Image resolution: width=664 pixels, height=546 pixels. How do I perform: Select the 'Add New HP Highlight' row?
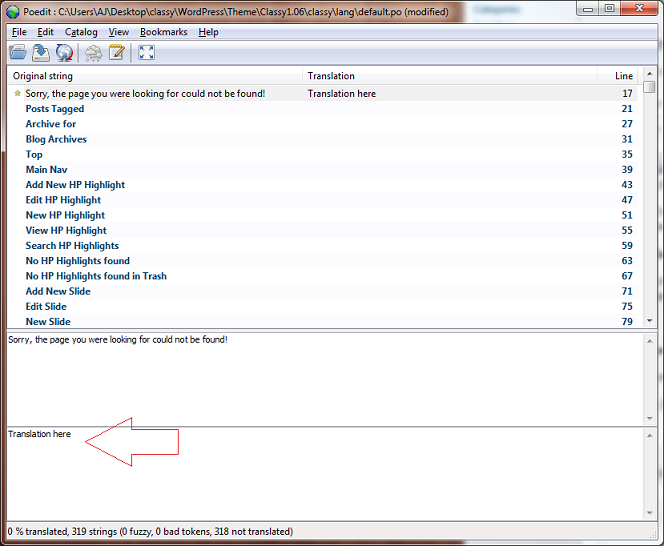pyautogui.click(x=323, y=185)
